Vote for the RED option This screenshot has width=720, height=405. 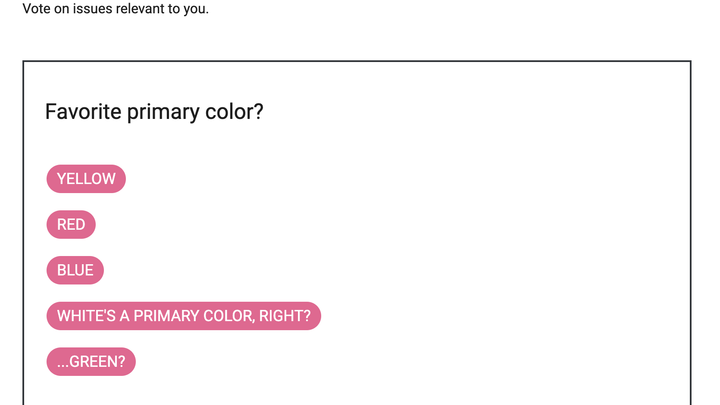[71, 225]
